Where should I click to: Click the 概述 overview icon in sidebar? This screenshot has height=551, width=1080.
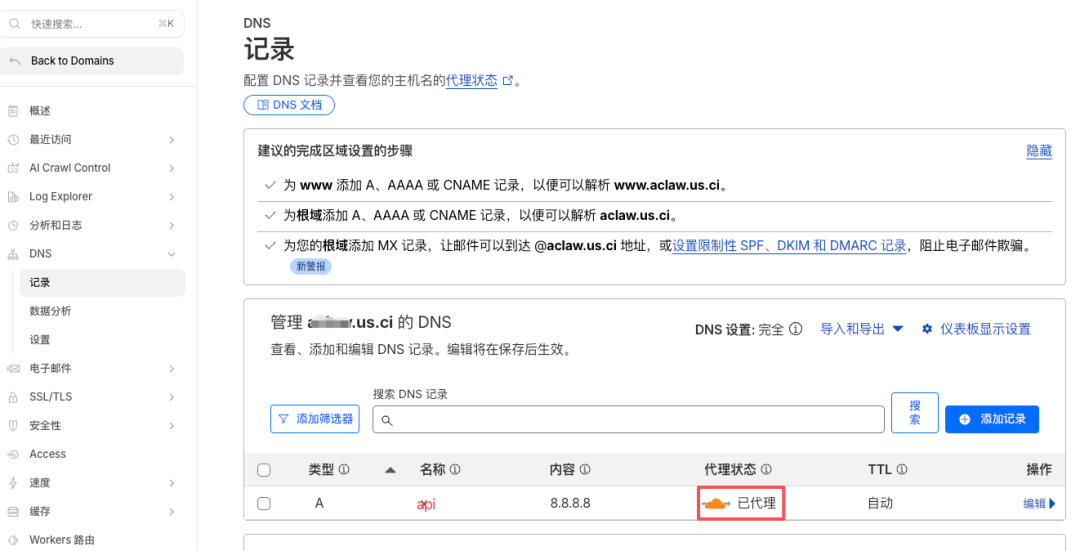pos(13,111)
